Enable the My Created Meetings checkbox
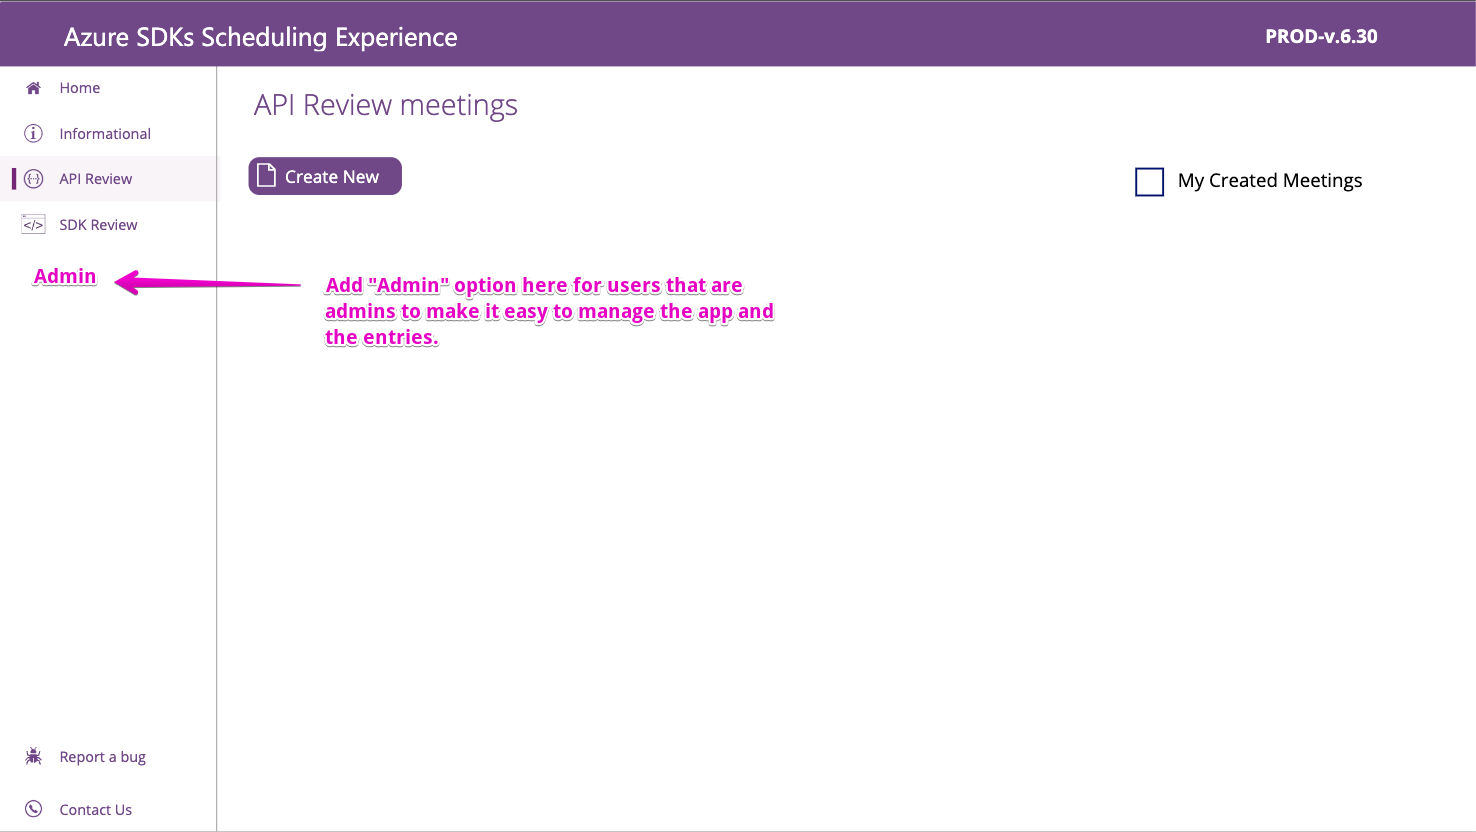Image resolution: width=1476 pixels, height=832 pixels. click(x=1150, y=181)
